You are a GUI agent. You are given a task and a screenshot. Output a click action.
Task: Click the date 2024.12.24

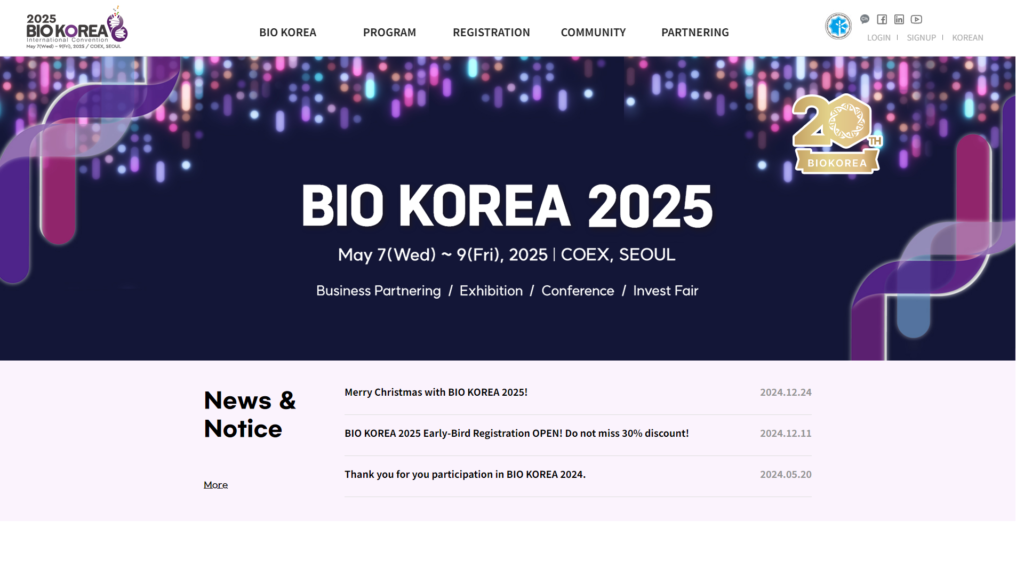(786, 392)
